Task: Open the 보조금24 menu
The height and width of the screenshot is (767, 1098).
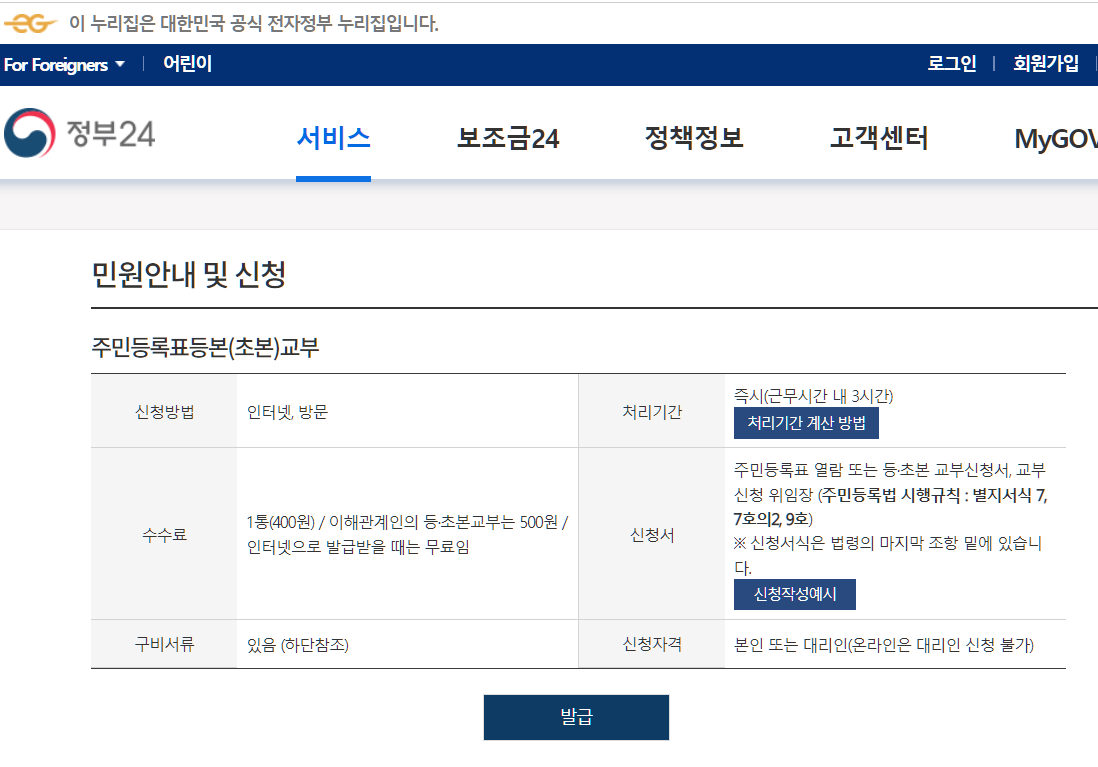Action: pyautogui.click(x=508, y=138)
